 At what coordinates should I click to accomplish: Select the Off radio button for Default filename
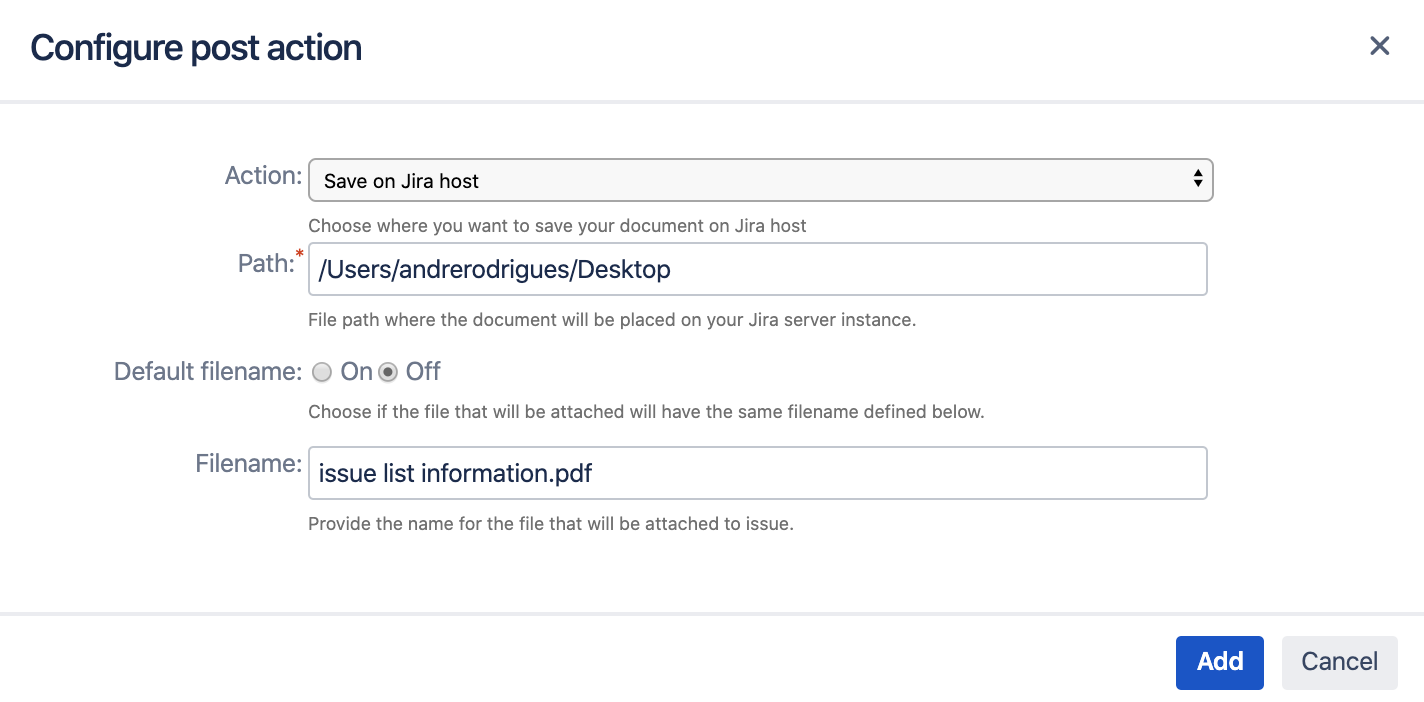tap(388, 372)
